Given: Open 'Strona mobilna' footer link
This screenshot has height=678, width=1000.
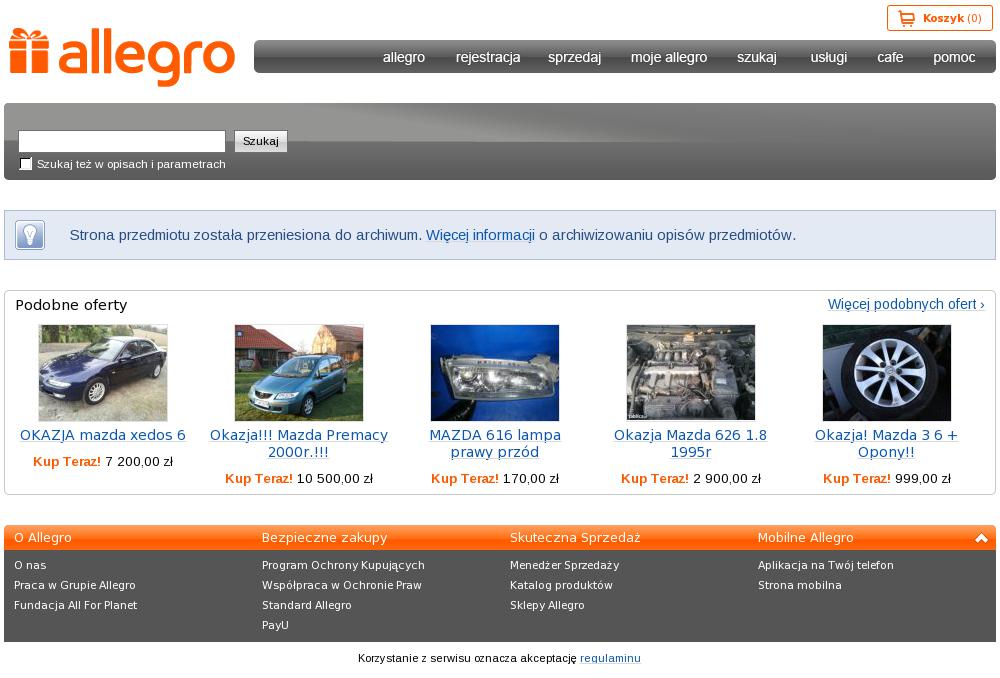Looking at the screenshot, I should point(800,585).
